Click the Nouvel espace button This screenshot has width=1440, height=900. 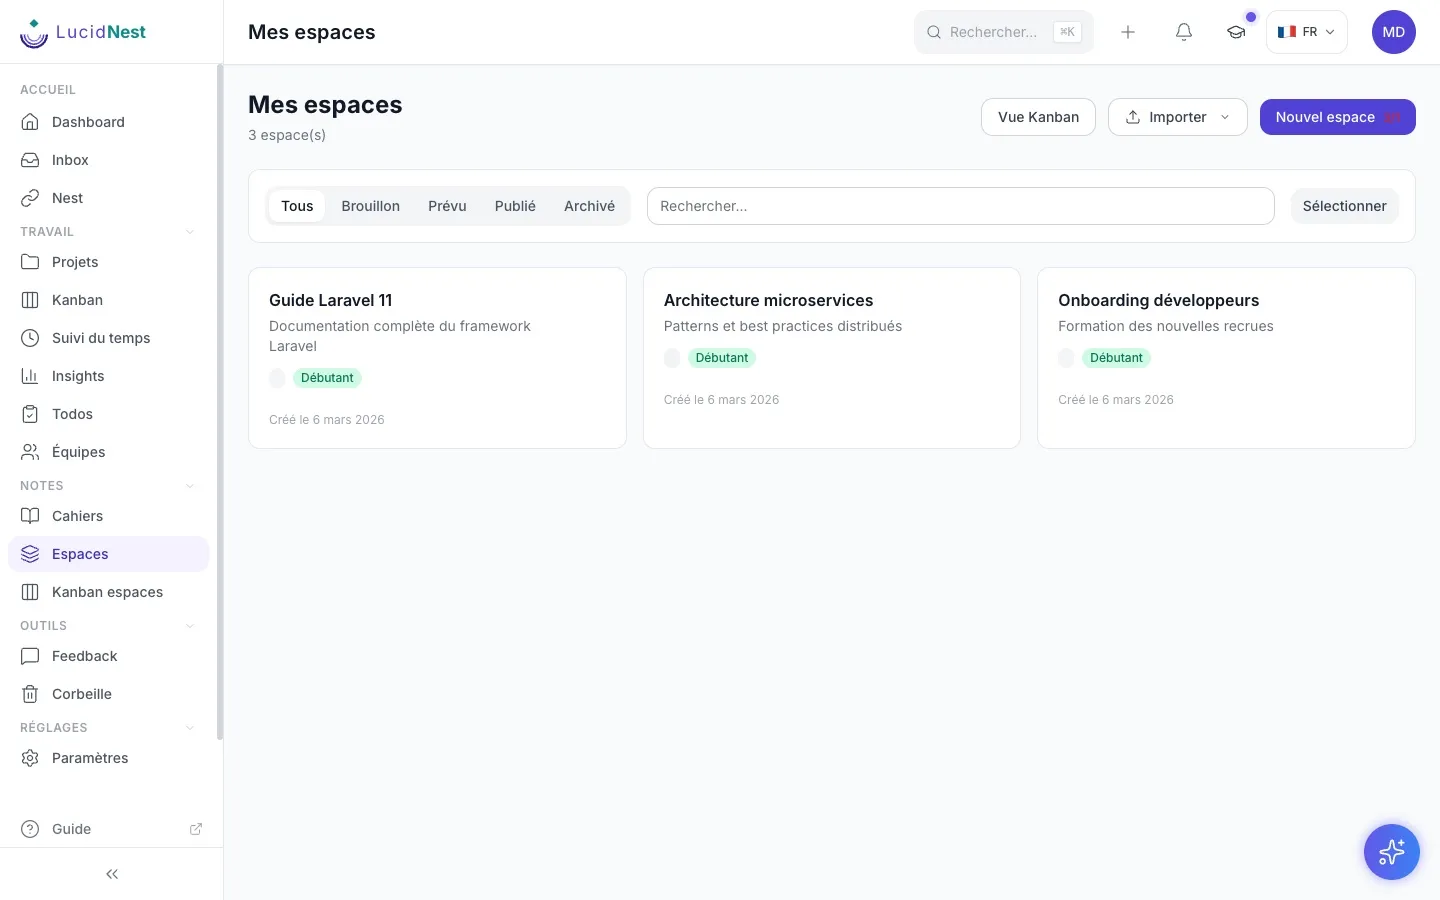tap(1338, 117)
